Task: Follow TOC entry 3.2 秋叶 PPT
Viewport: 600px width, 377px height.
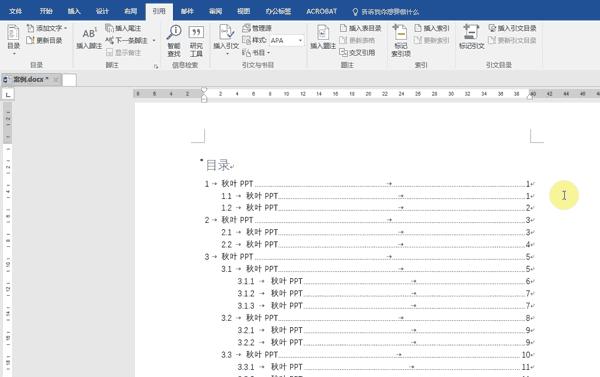Action: point(377,318)
